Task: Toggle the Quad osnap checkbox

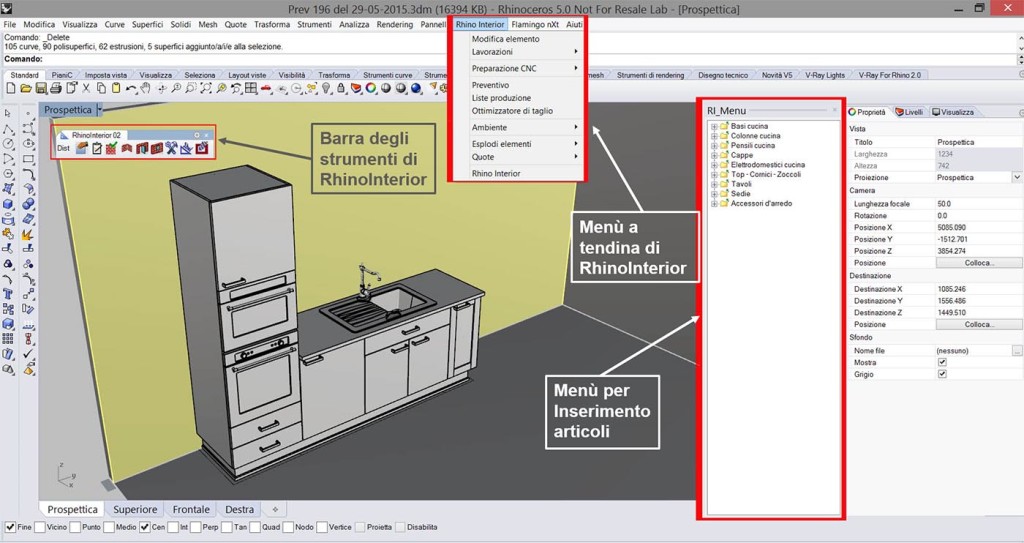Action: tap(255, 527)
